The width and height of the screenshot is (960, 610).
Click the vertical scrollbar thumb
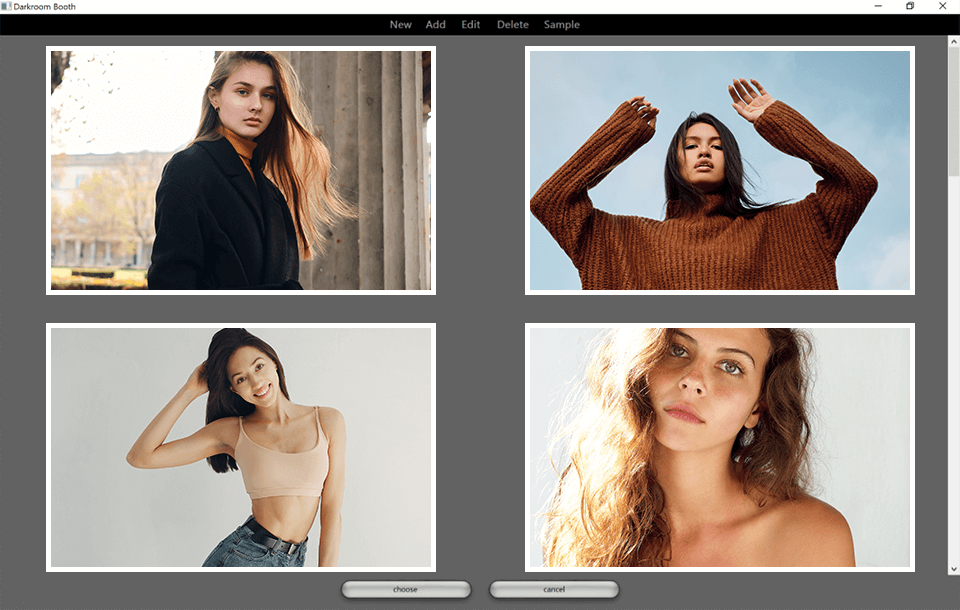click(x=953, y=110)
